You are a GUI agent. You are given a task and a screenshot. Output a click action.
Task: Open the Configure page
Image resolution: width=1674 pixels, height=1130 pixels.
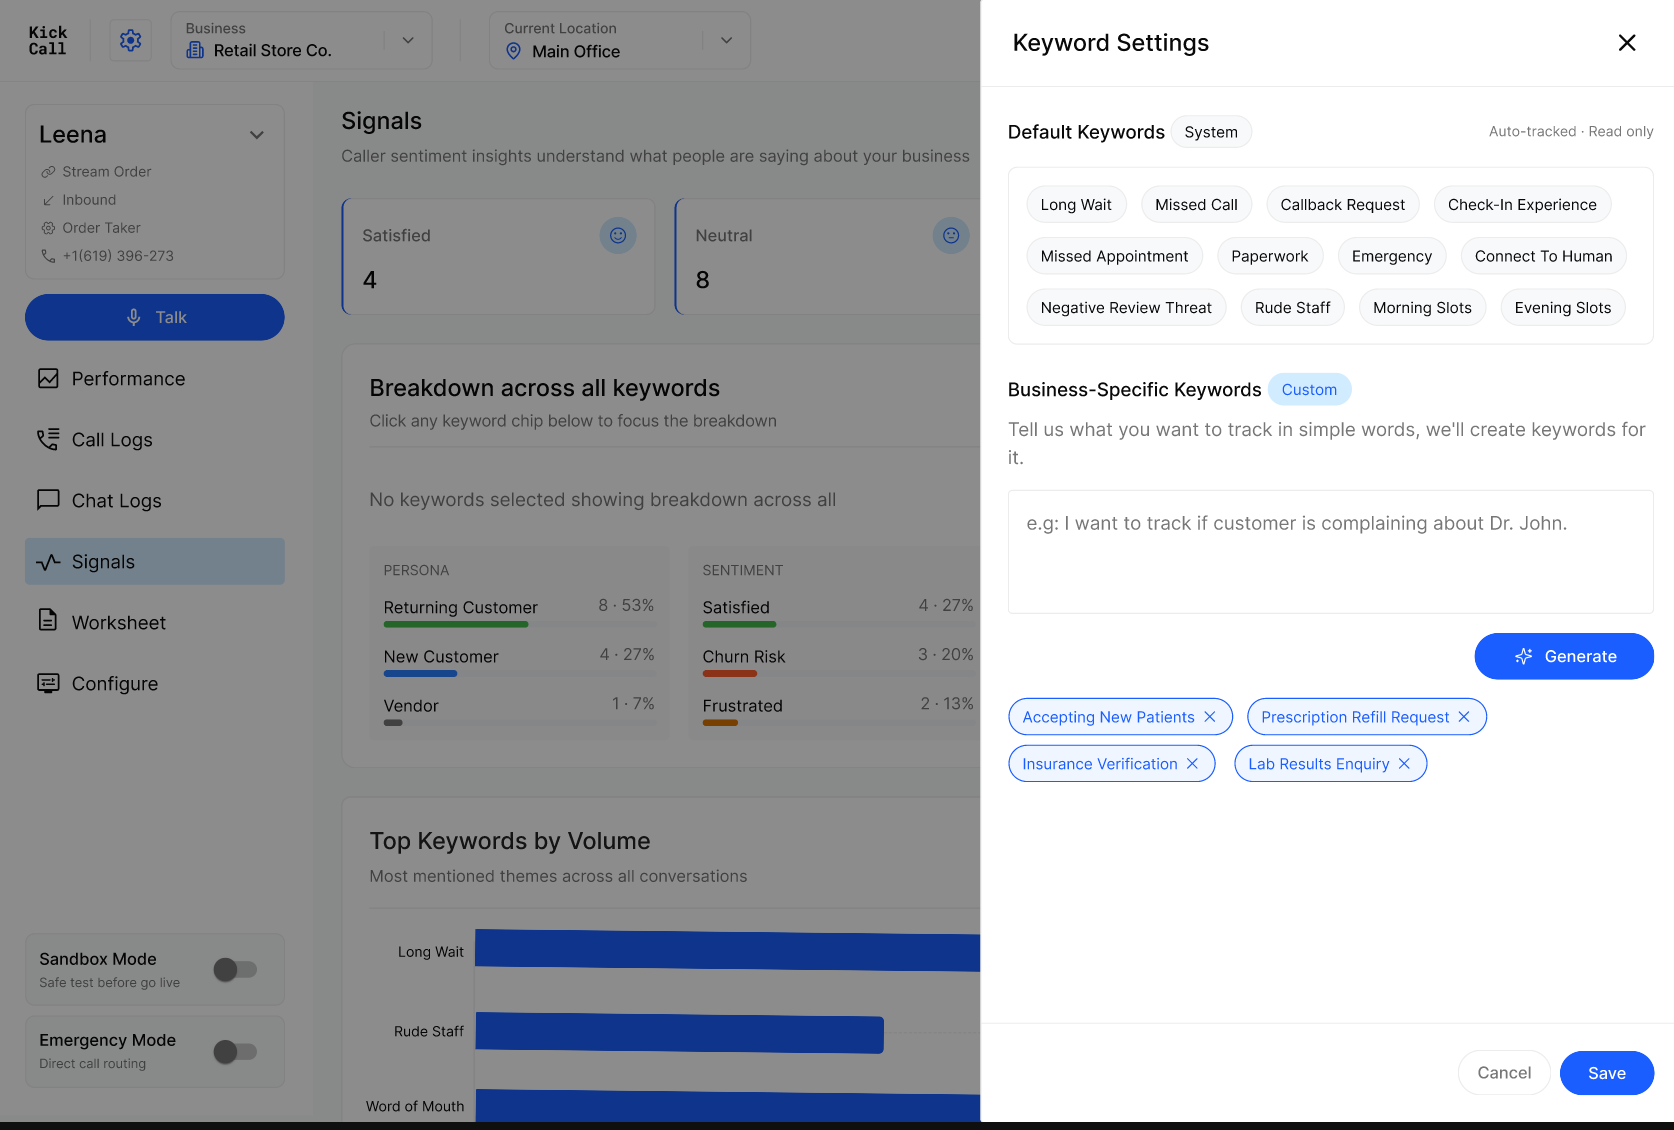(155, 684)
